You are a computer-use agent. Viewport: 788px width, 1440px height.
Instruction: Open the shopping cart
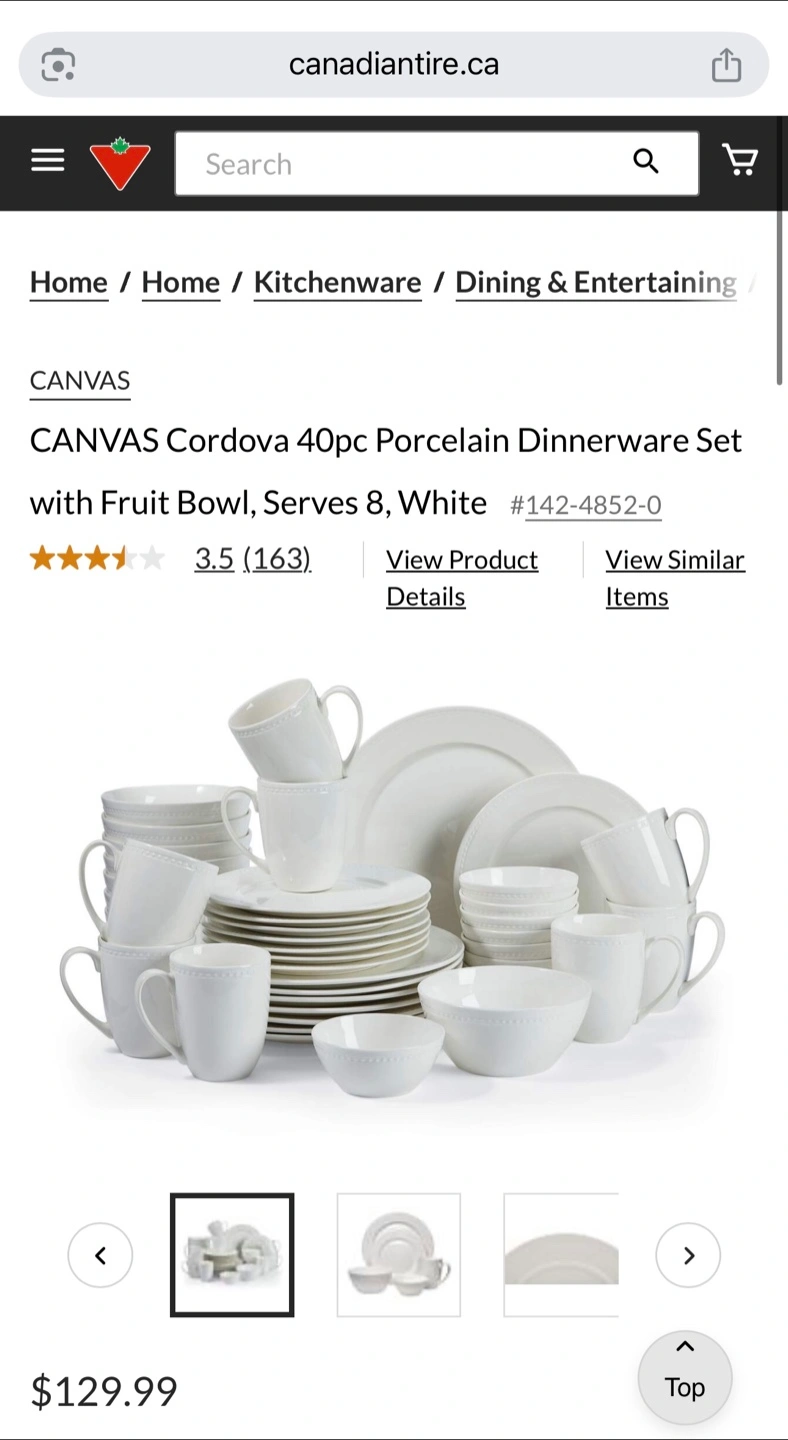(740, 160)
